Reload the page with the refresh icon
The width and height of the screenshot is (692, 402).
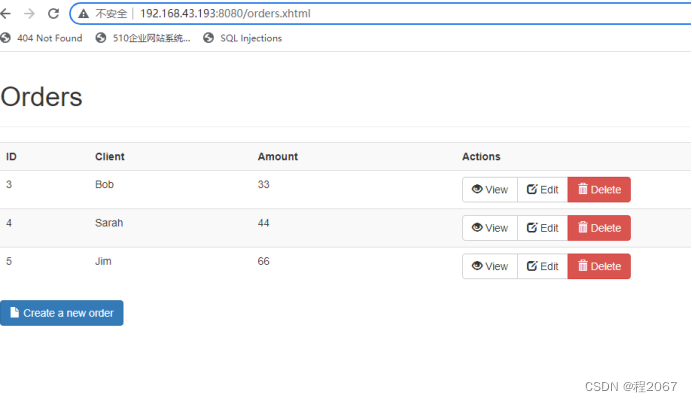coord(53,14)
